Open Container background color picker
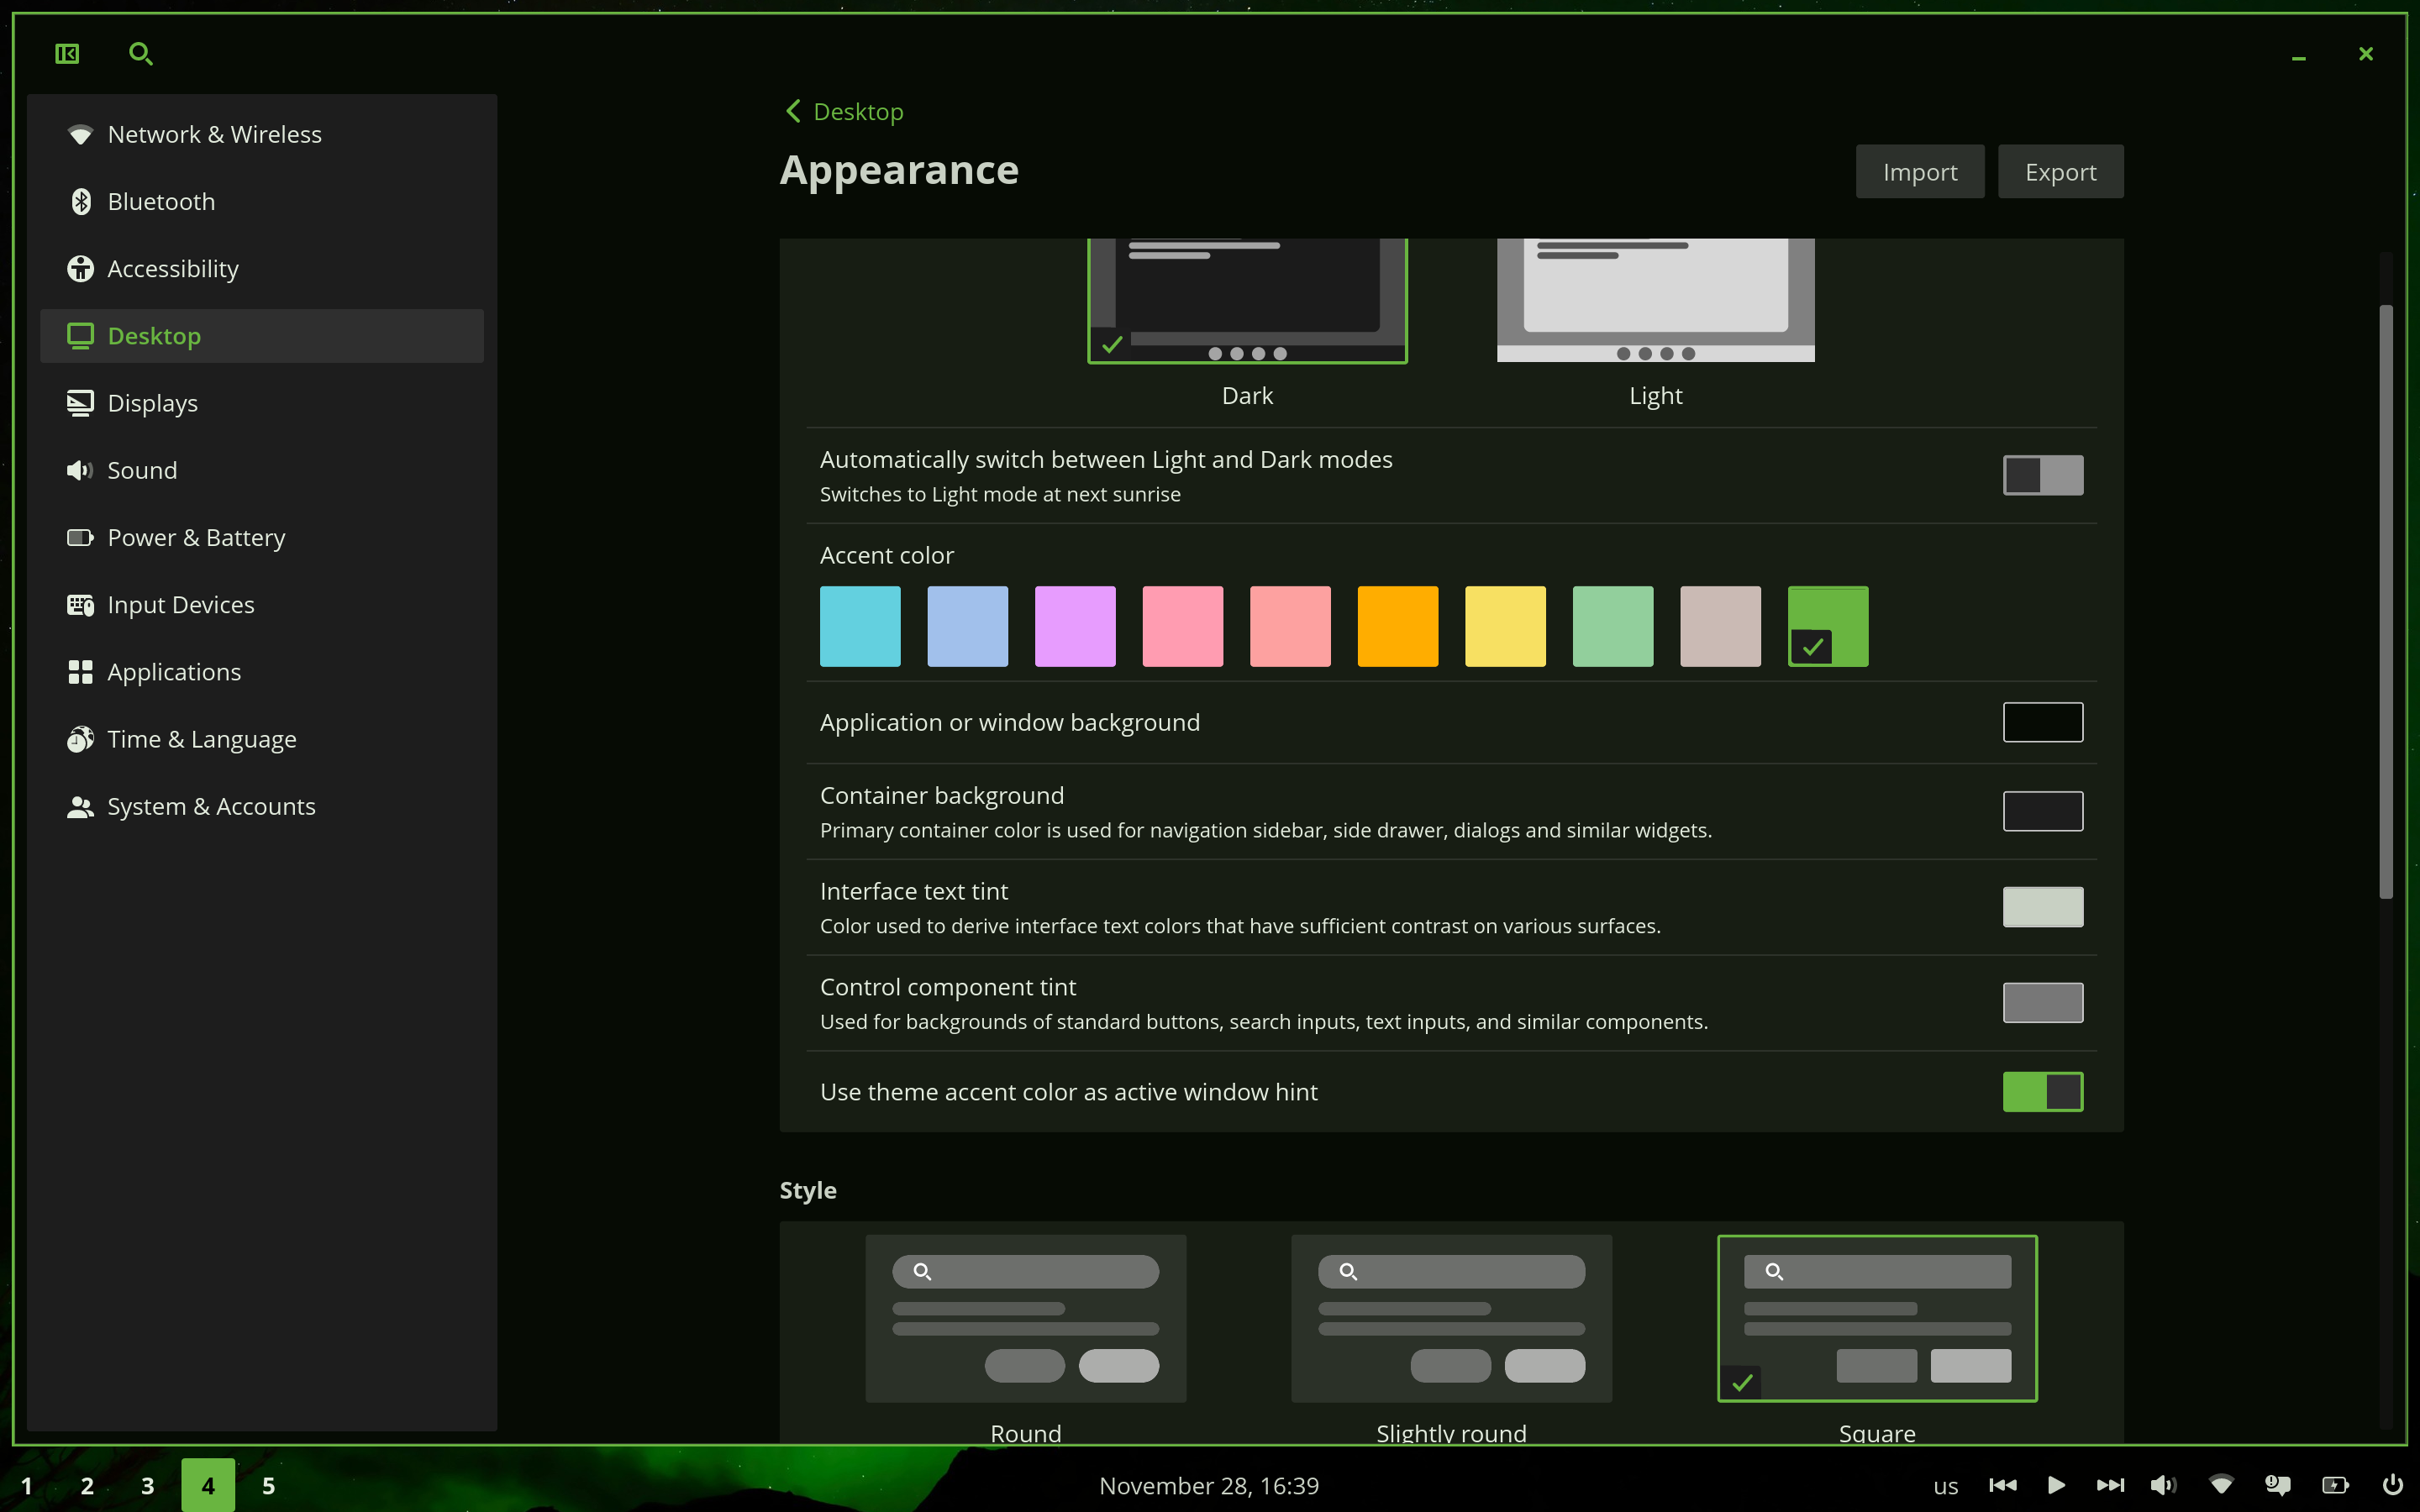The height and width of the screenshot is (1512, 2420). click(2042, 811)
